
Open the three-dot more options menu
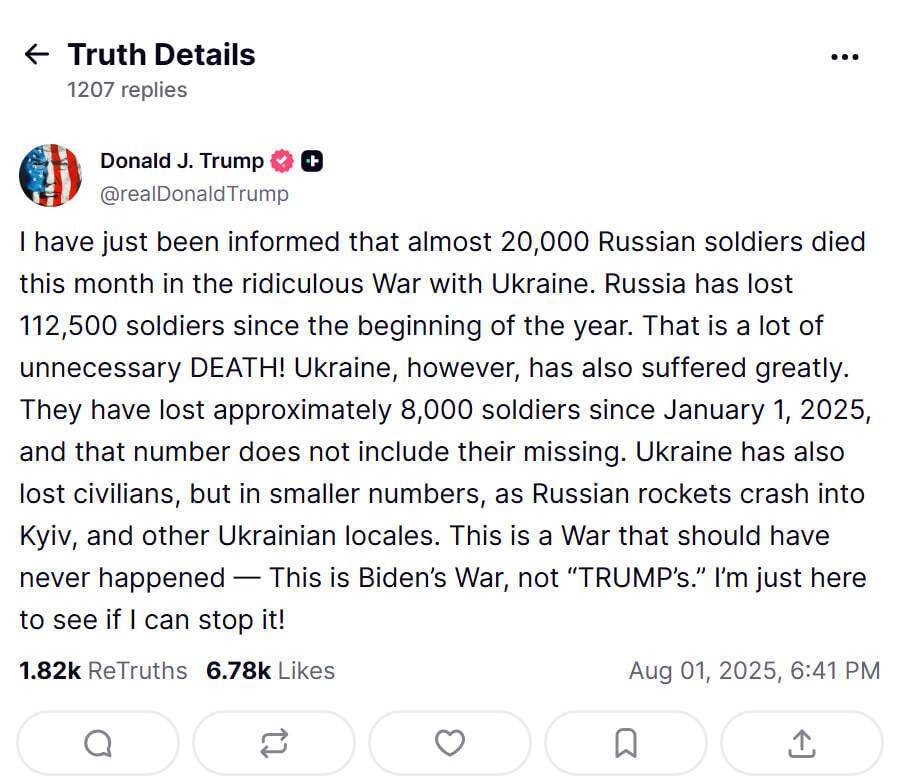(845, 56)
